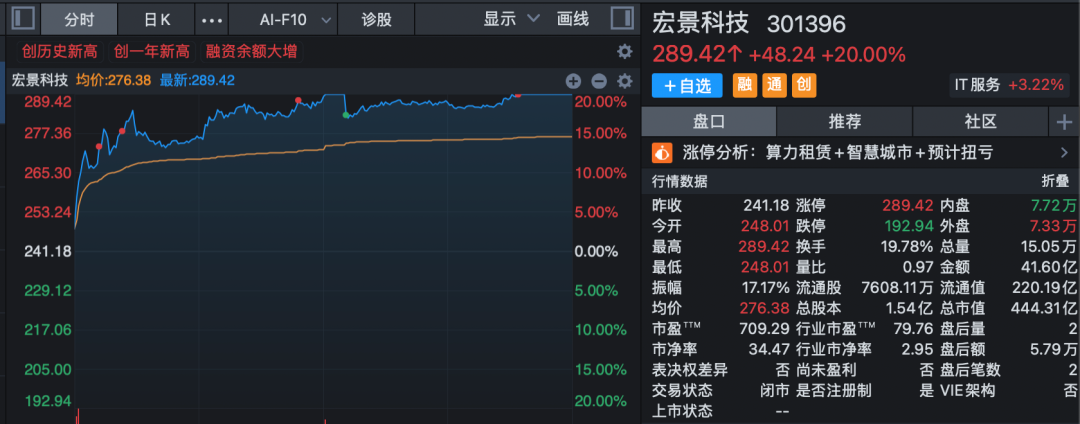Click 最新:289.42 legend label
The image size is (1080, 424).
[197, 81]
